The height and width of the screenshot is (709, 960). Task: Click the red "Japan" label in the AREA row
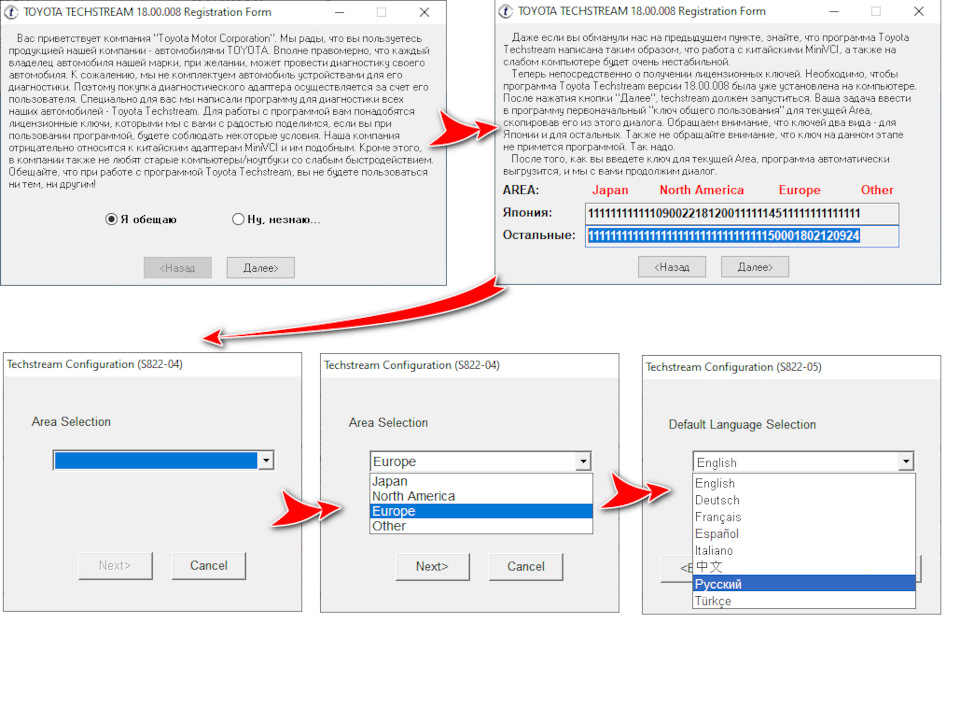click(610, 190)
